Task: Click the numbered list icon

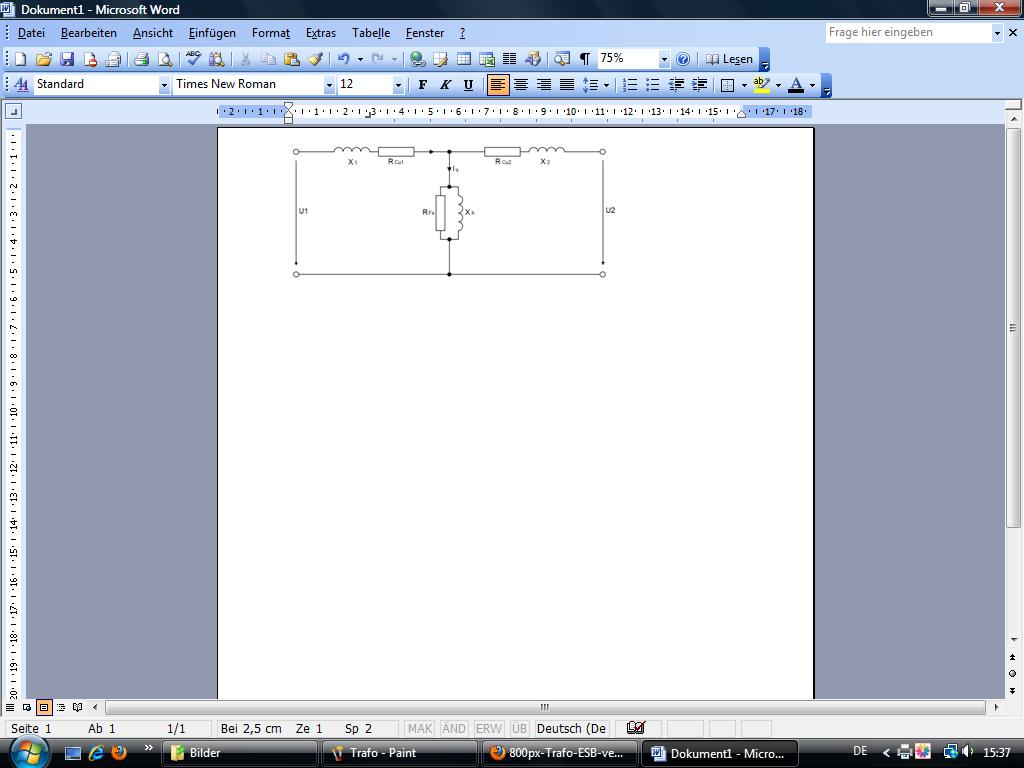Action: pos(630,85)
